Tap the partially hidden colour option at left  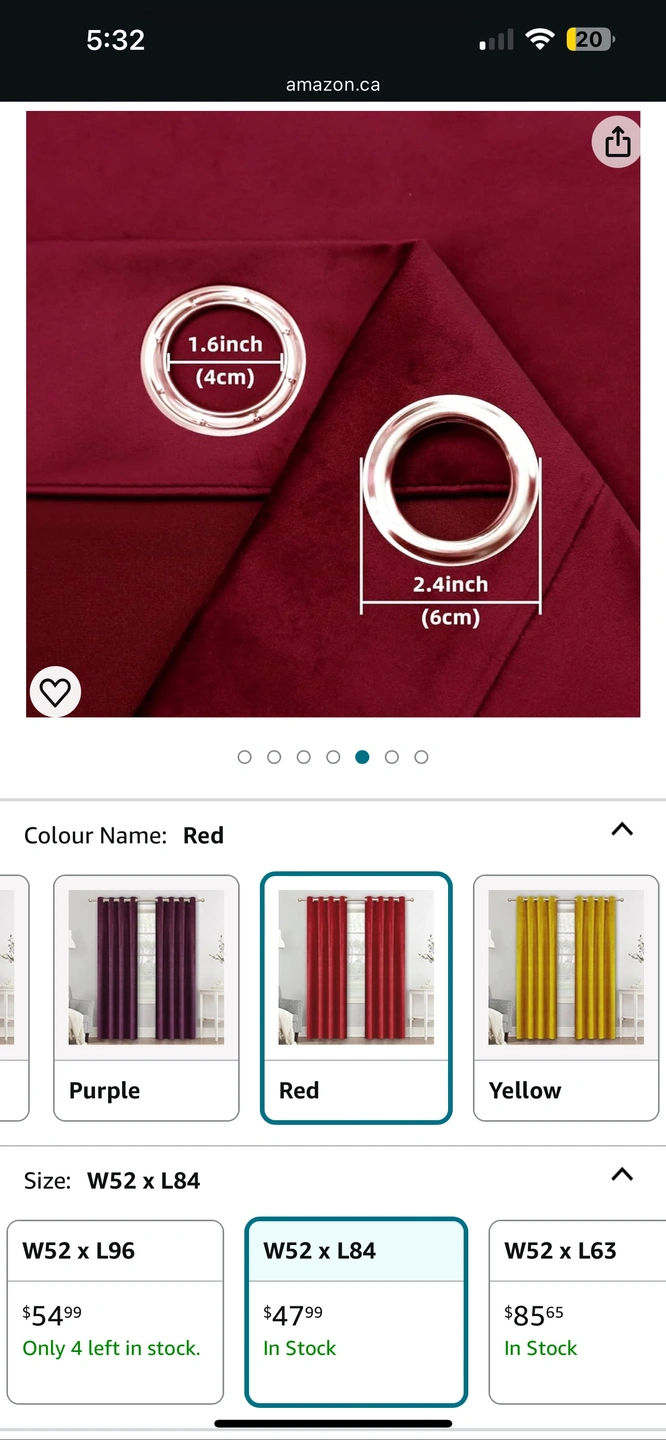14,998
